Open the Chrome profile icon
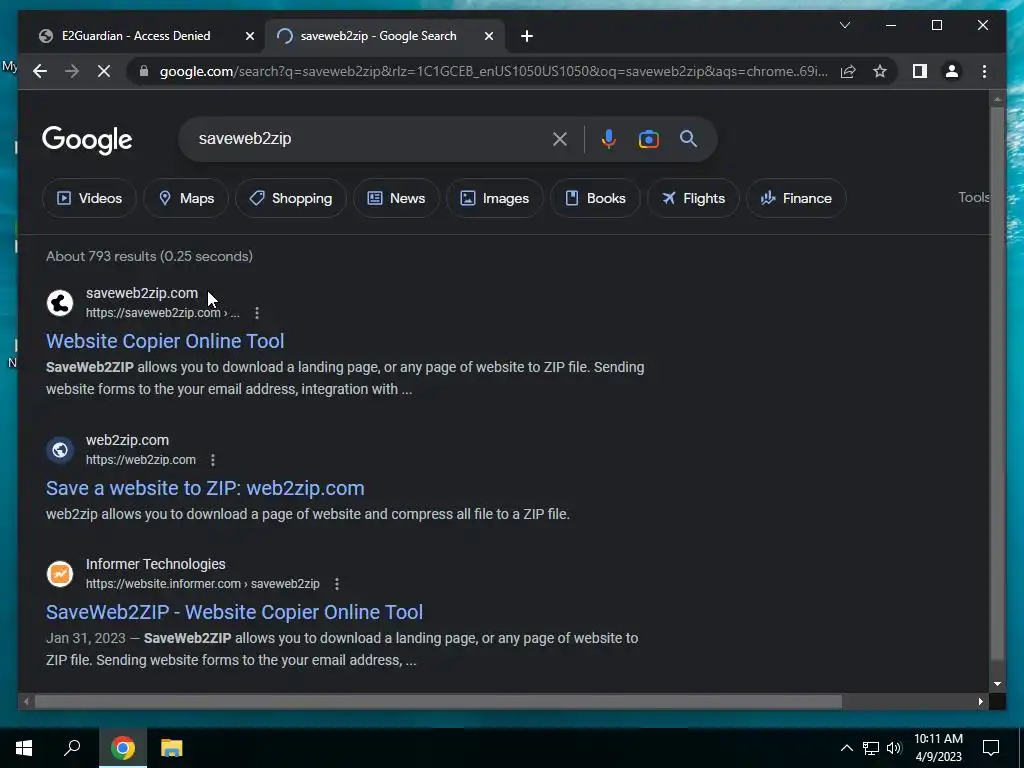1024x768 pixels. point(952,71)
